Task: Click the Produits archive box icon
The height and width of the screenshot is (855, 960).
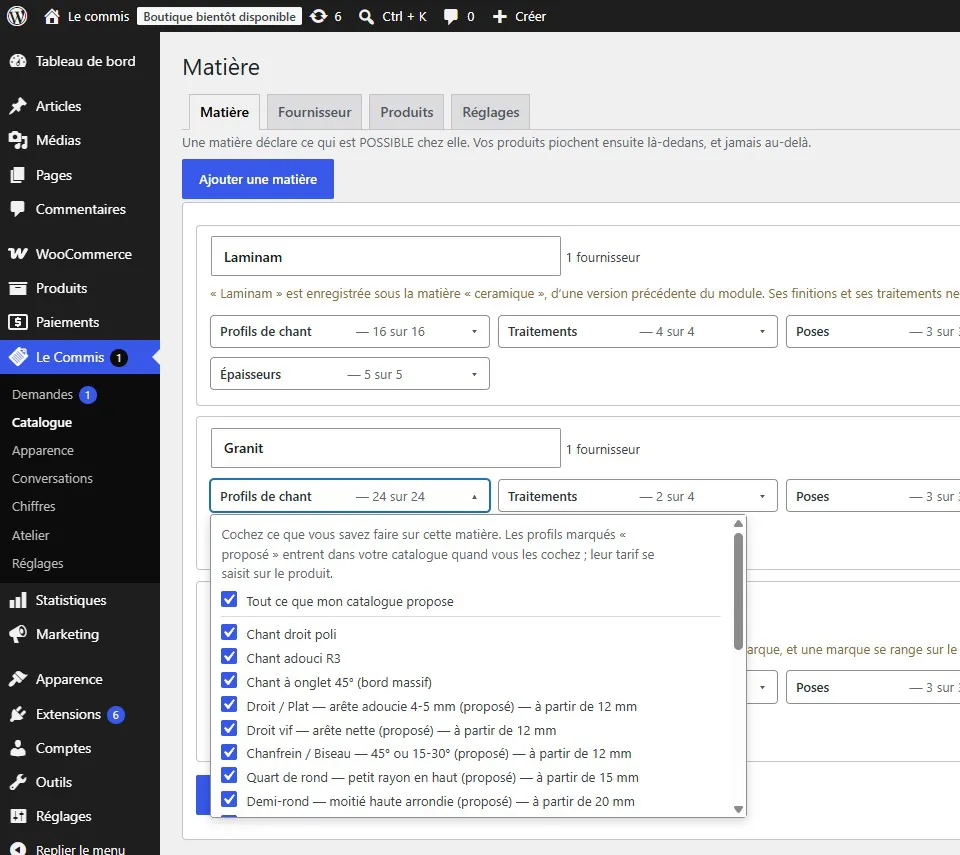Action: point(18,288)
